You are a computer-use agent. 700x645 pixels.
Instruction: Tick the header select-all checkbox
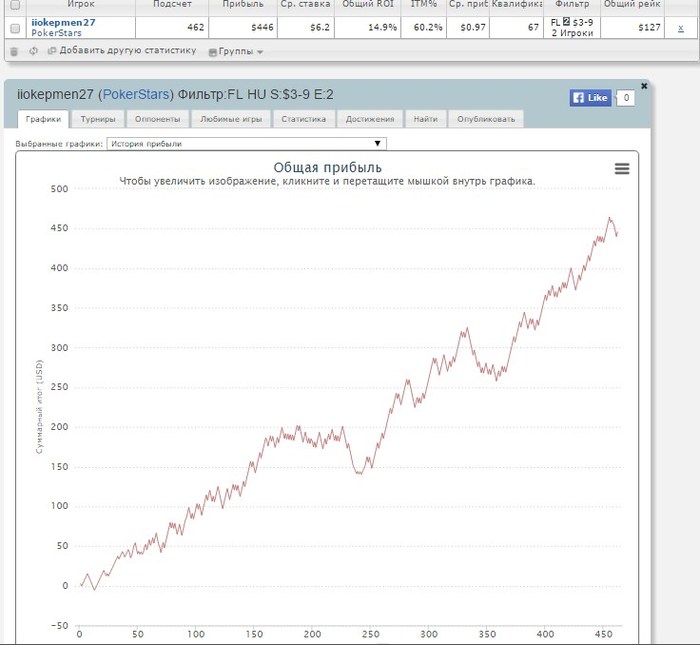(x=15, y=5)
